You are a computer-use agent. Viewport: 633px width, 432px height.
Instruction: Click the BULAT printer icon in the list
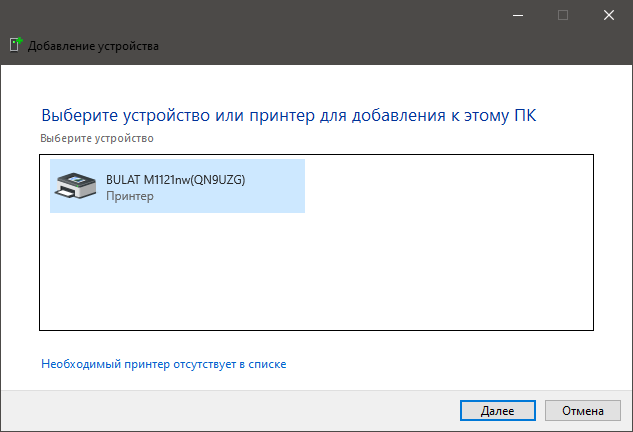[77, 187]
